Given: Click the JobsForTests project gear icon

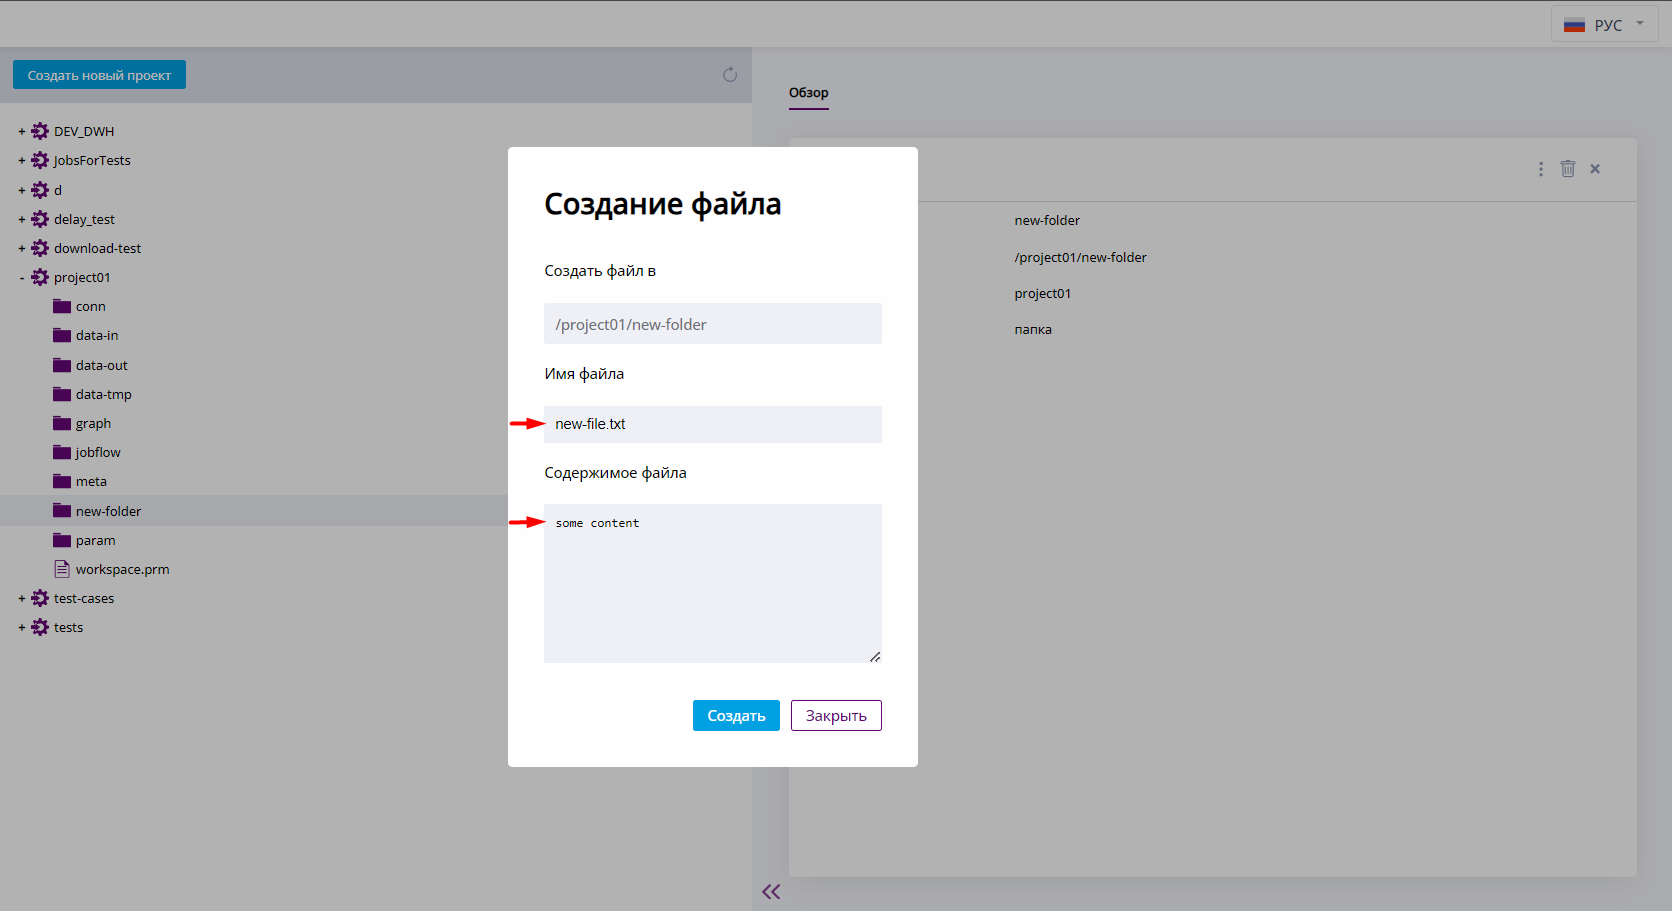Looking at the screenshot, I should (x=40, y=160).
